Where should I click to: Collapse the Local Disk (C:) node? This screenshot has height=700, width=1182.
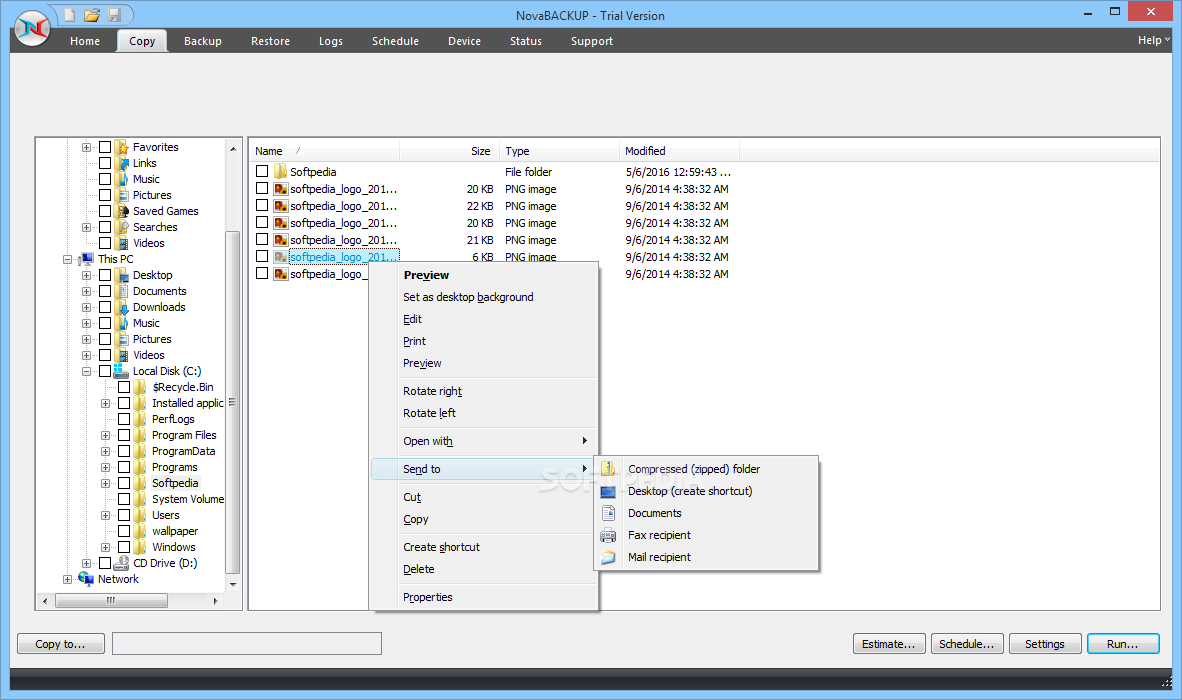87,371
